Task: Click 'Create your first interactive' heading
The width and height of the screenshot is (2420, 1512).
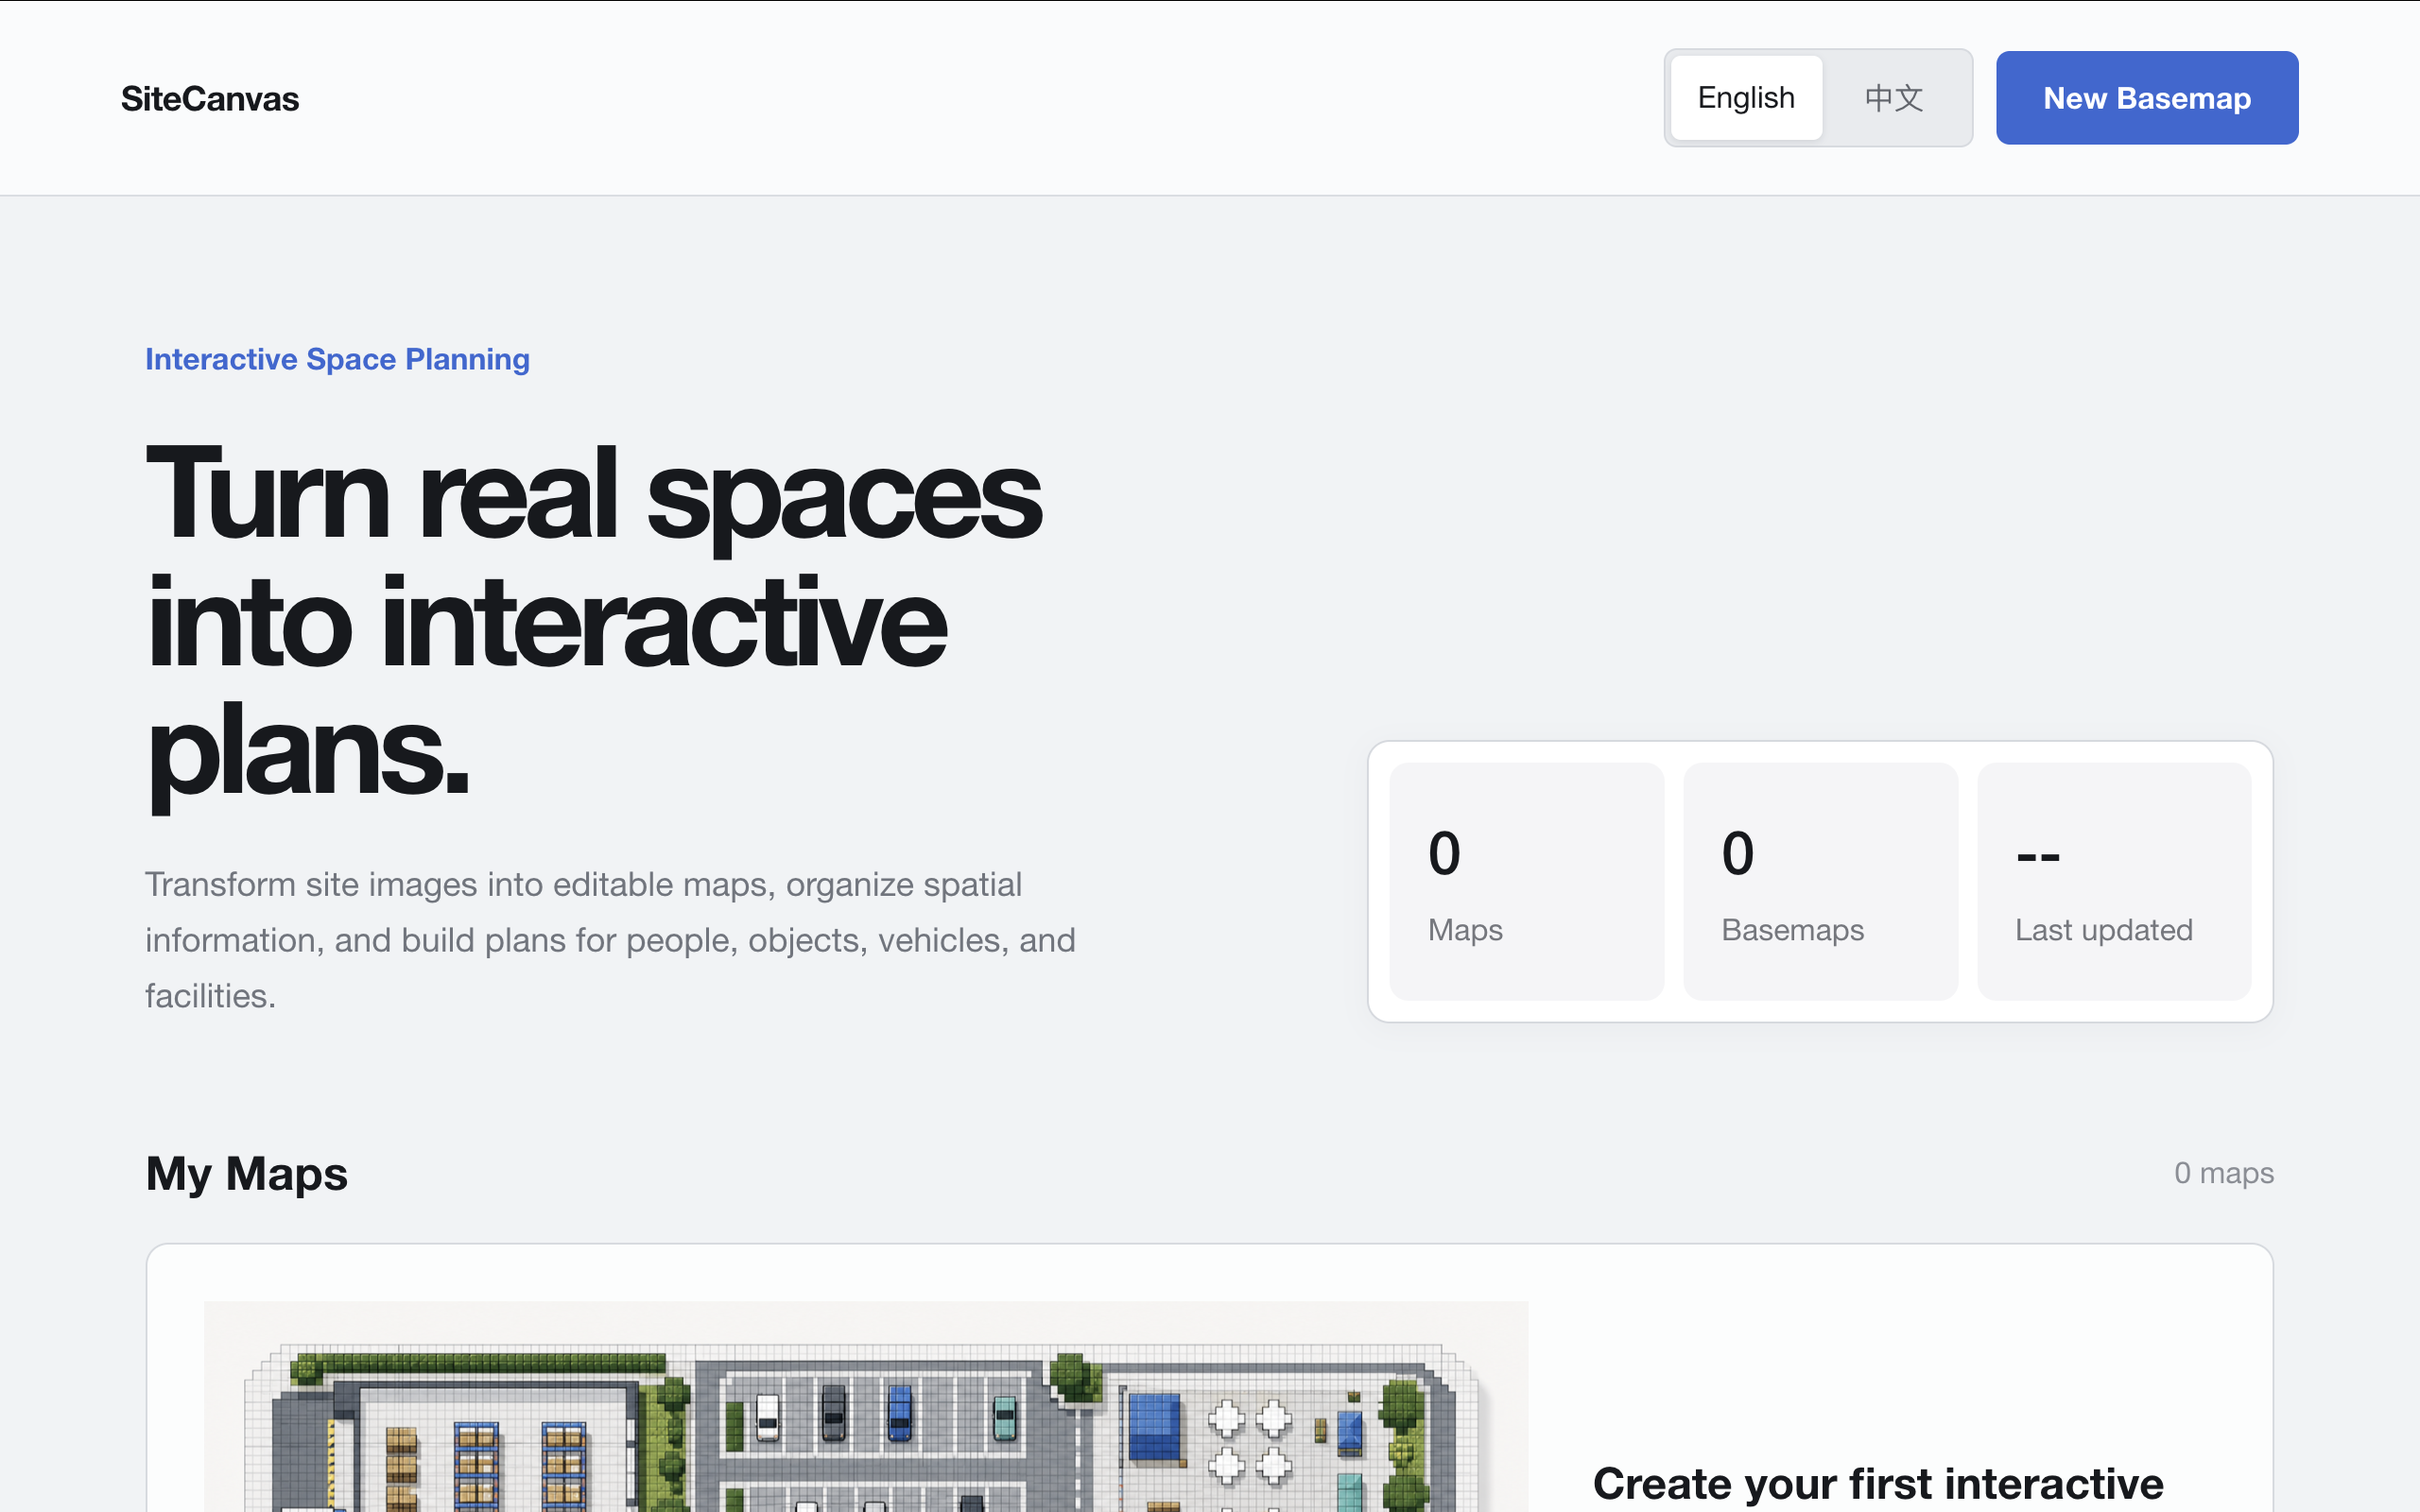Action: [1878, 1483]
